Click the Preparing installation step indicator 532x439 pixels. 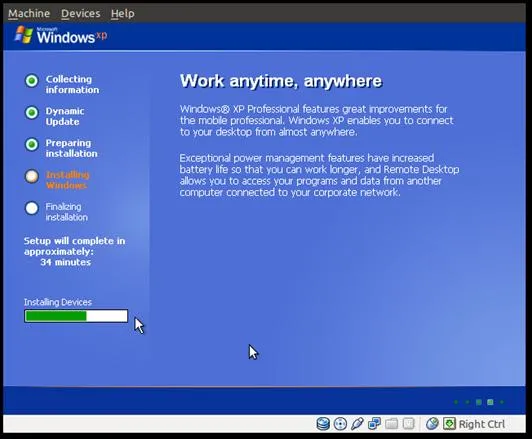click(32, 145)
